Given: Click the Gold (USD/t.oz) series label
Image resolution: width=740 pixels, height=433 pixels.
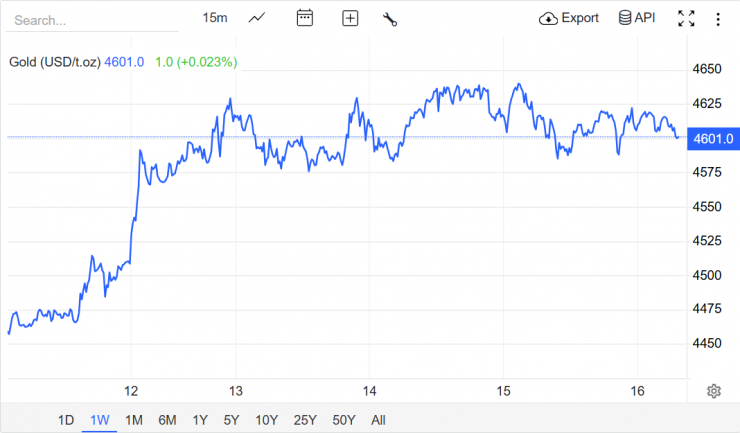Looking at the screenshot, I should click(x=55, y=62).
